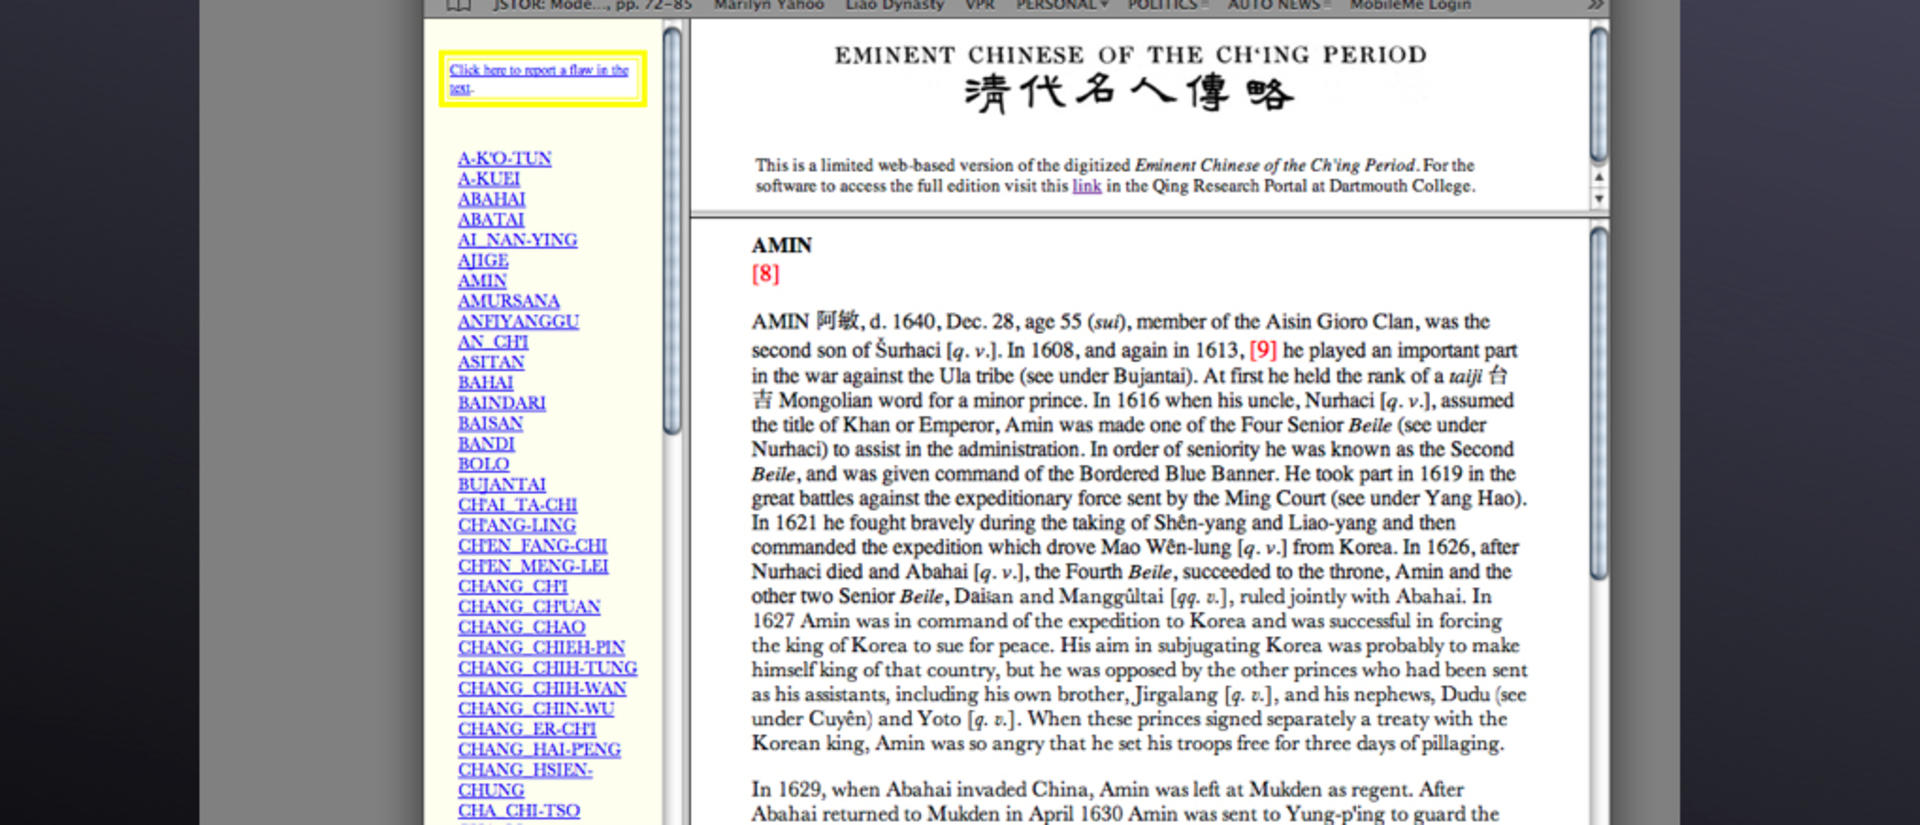Expand the AUTO NEWS bookmarks folder

[x=1279, y=5]
